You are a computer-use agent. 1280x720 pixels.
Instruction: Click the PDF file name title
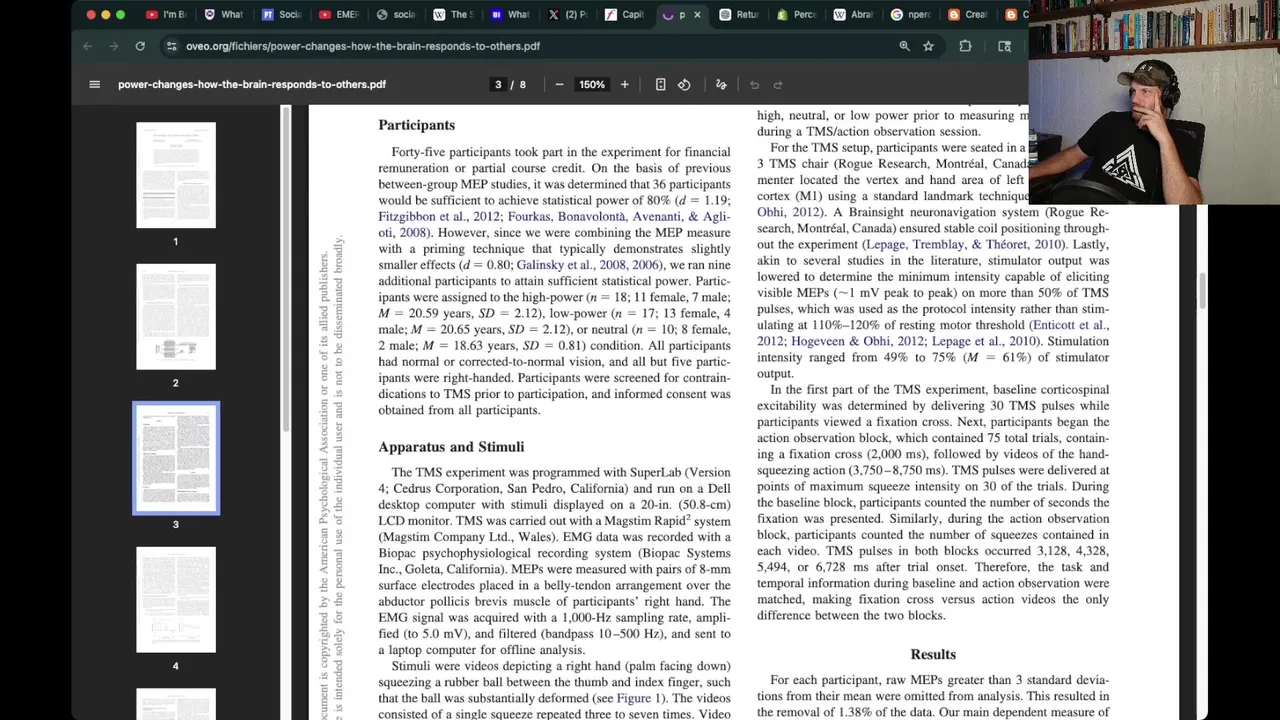(252, 85)
